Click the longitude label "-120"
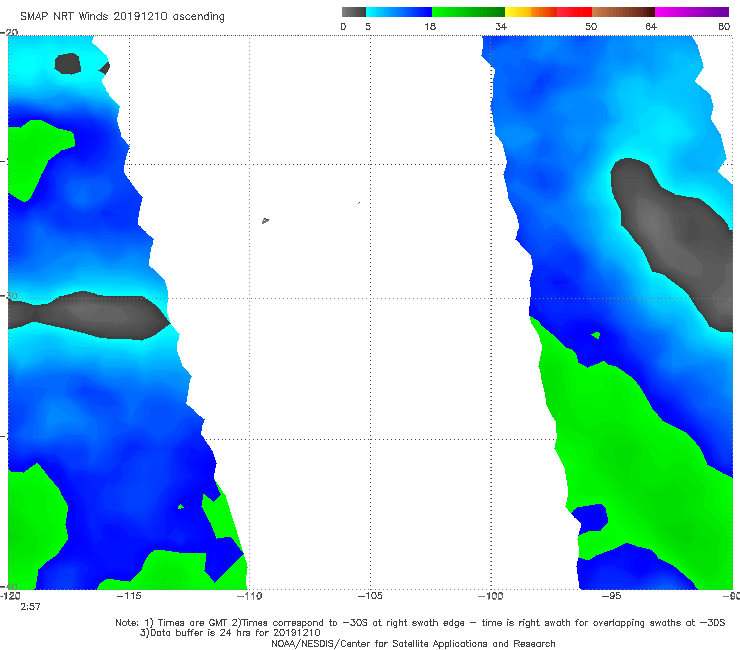Screen dimensions: 740x650 click(x=10, y=596)
